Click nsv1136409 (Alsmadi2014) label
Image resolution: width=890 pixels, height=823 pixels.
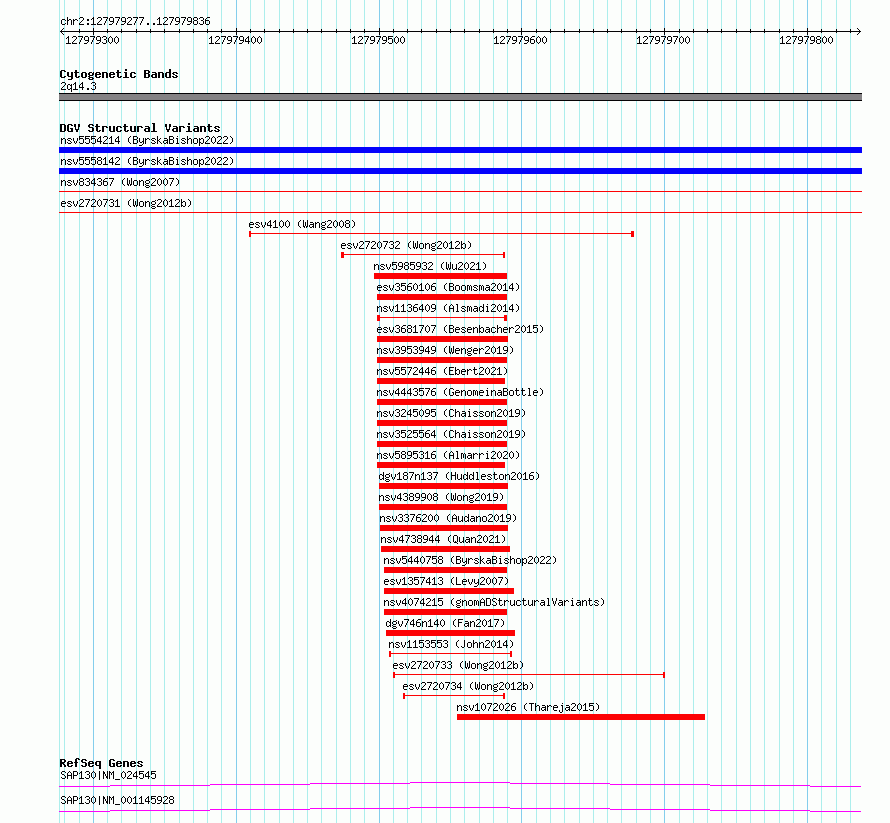pos(448,308)
